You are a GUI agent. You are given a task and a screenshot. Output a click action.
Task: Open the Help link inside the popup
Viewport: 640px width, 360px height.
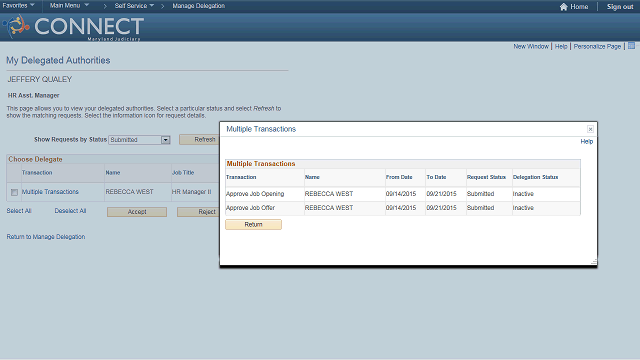tap(587, 142)
